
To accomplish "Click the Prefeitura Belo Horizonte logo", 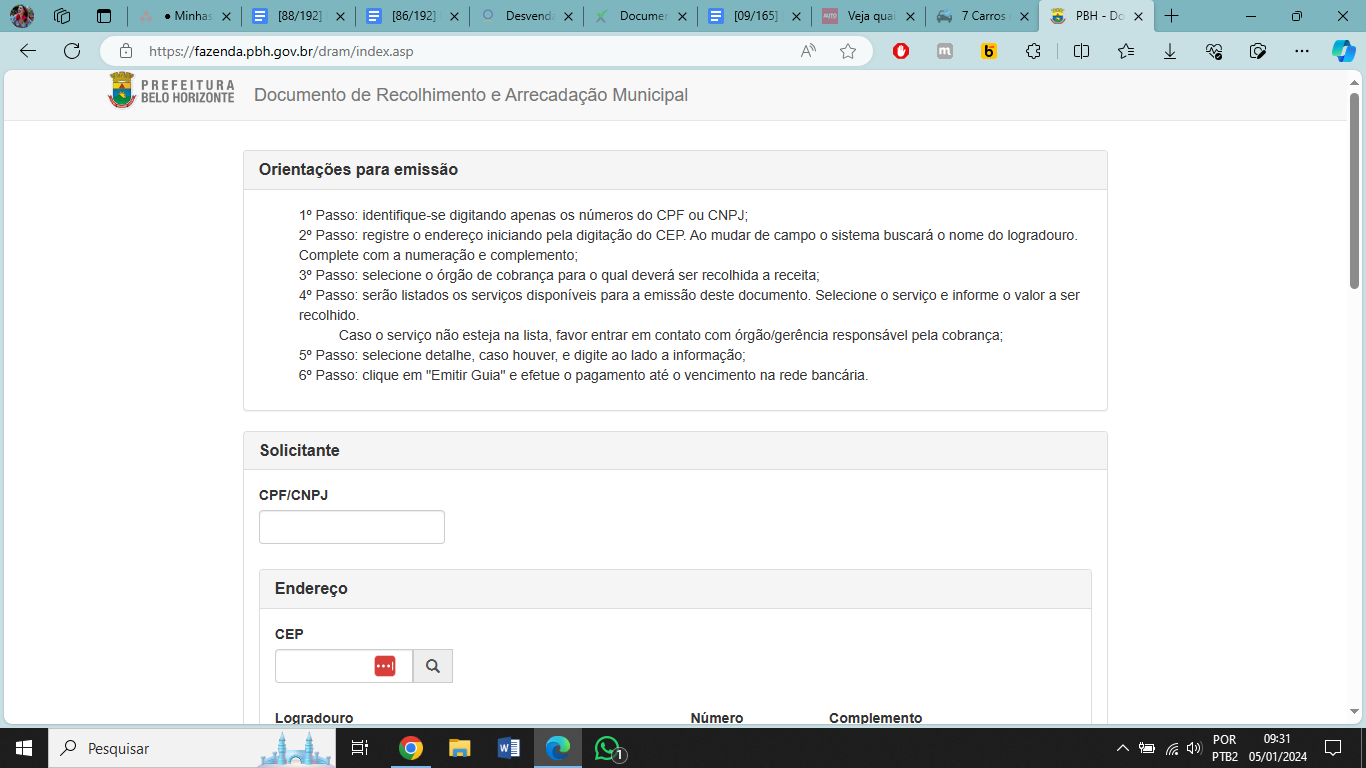I will click(171, 91).
